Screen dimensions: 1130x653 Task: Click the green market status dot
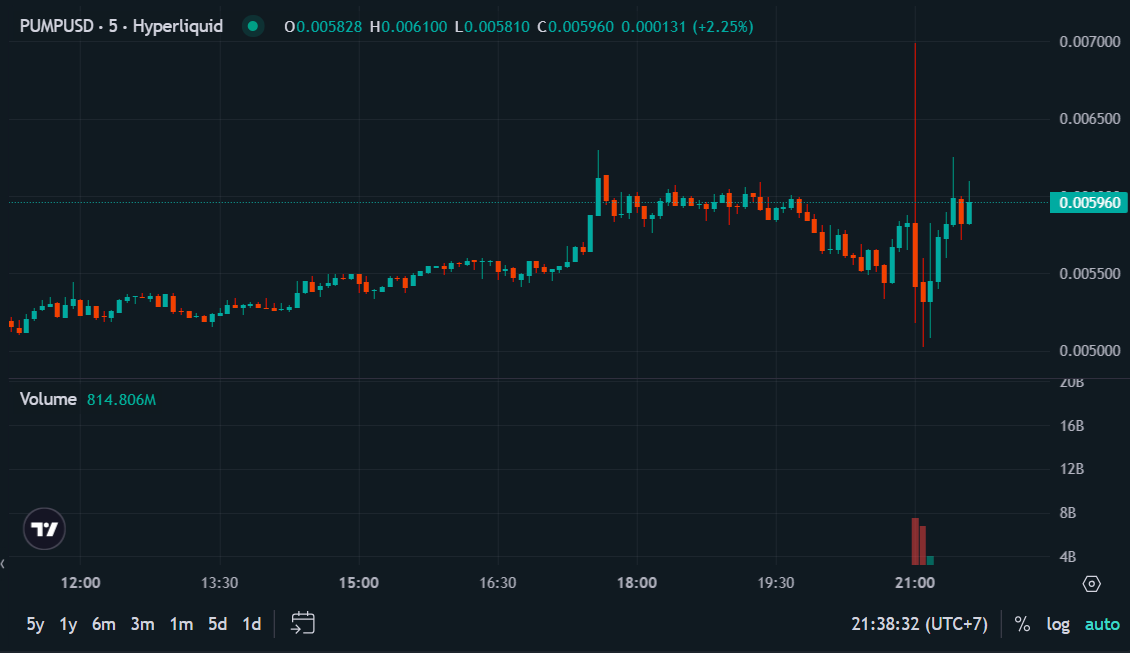tap(252, 27)
